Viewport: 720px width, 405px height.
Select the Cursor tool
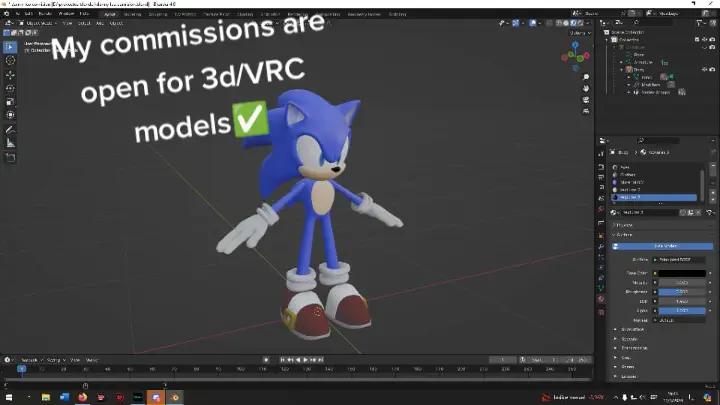coord(10,61)
